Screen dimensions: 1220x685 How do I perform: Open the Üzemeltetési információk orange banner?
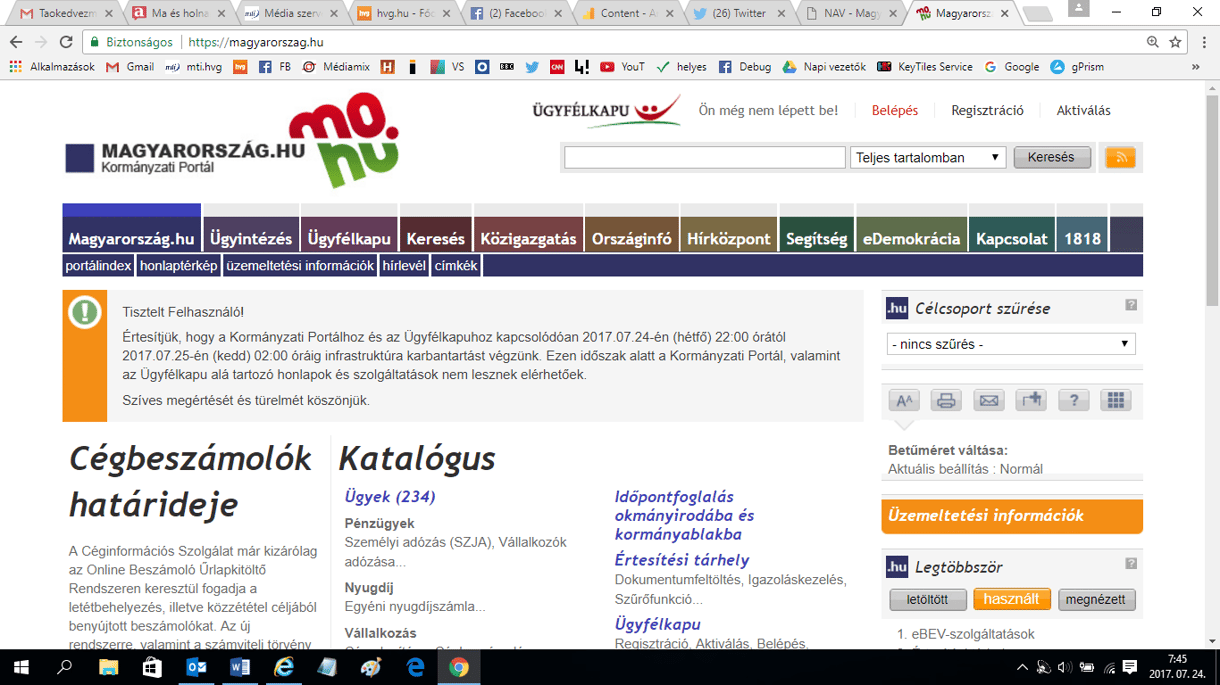[x=1011, y=516]
